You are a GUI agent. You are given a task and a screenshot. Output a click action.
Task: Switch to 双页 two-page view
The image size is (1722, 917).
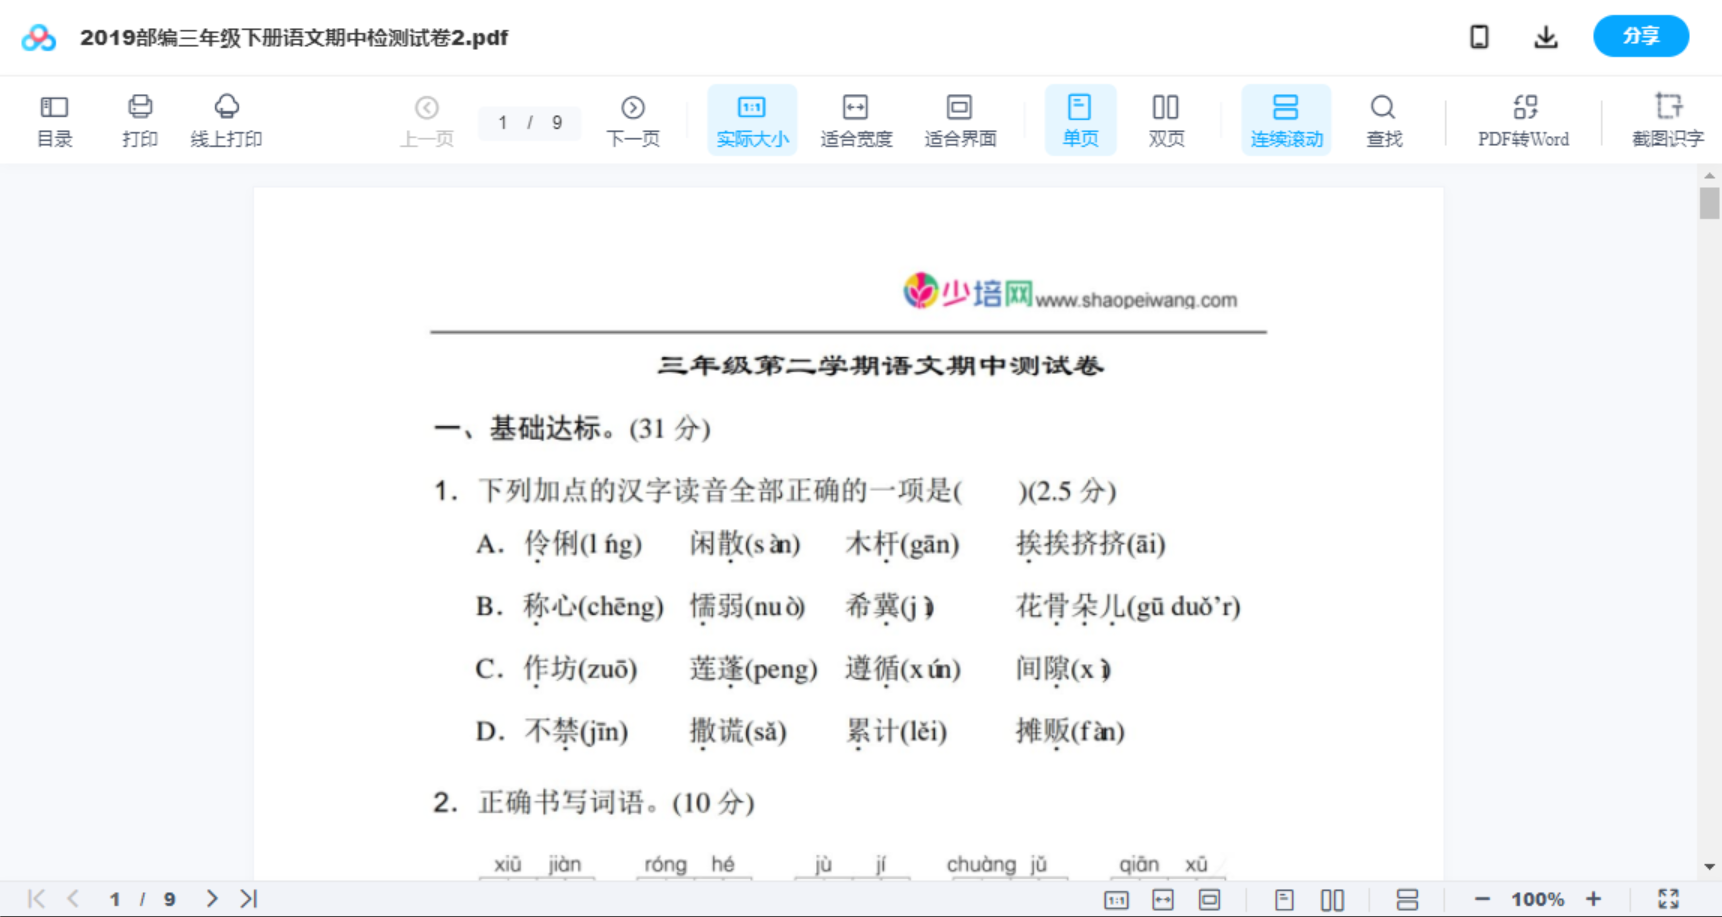1166,119
